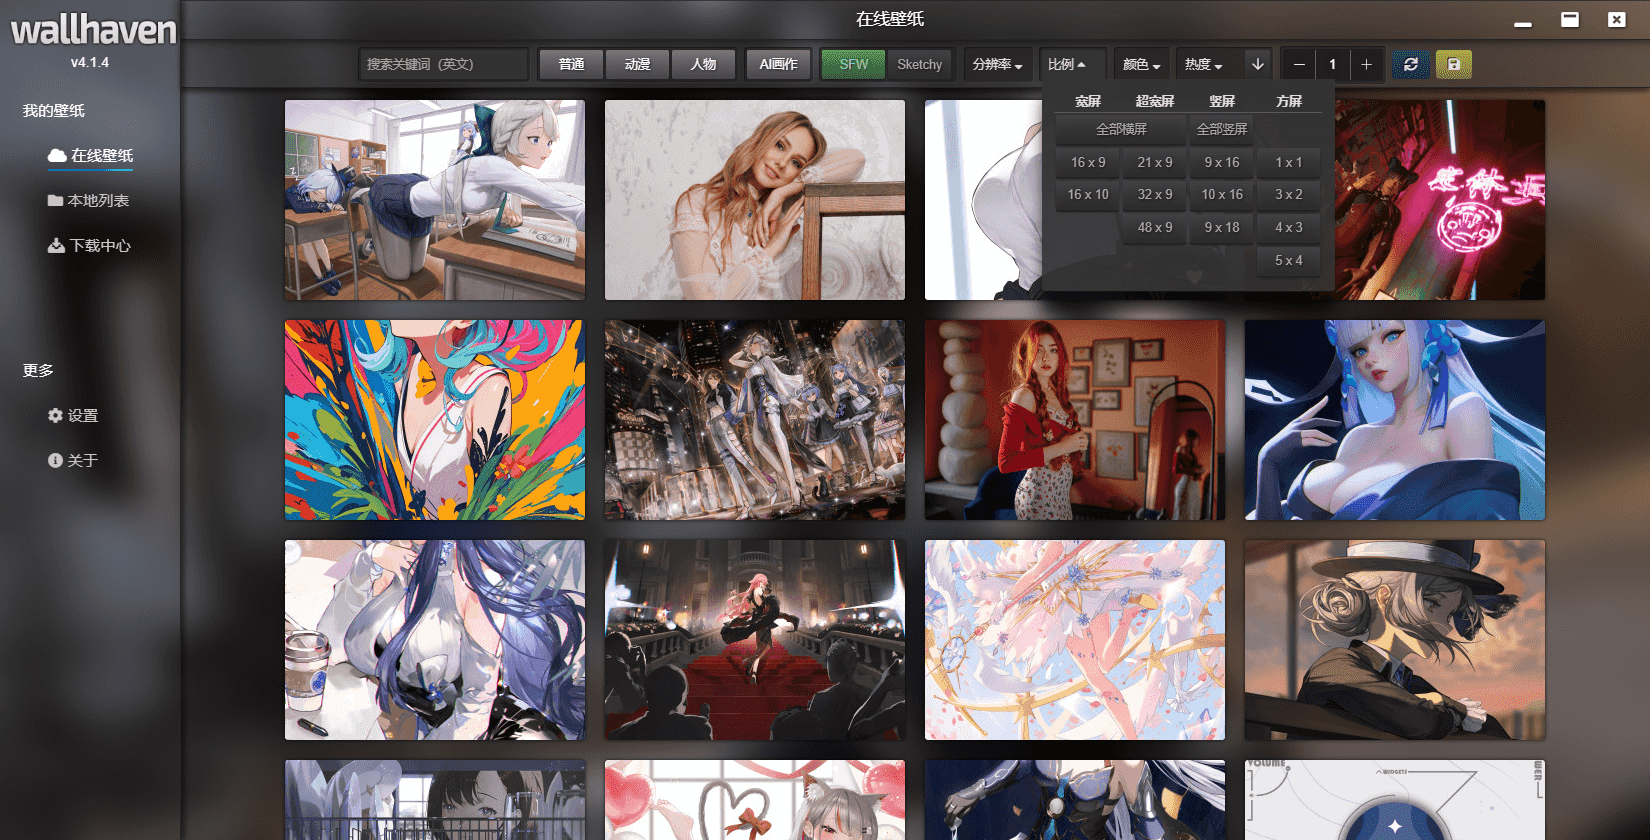Screen dimensions: 1650x840
Task: Open the 关于 about page
Action: point(73,460)
